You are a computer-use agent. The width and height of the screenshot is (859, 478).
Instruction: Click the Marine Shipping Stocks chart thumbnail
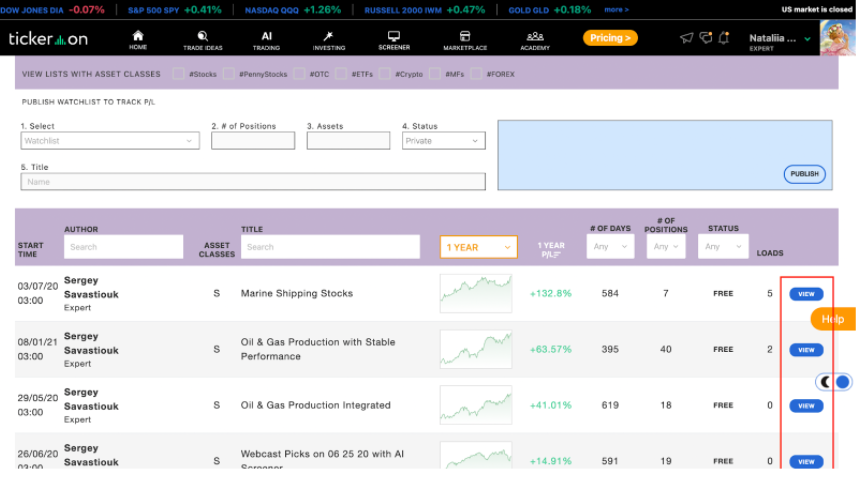pos(476,293)
